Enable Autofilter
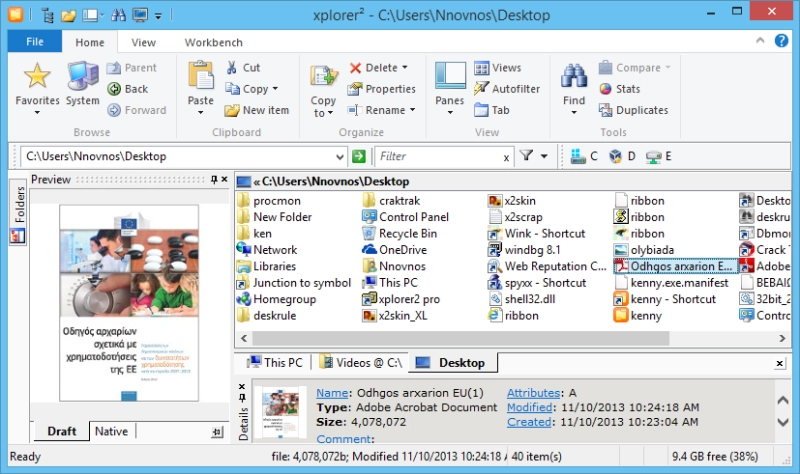Image resolution: width=800 pixels, height=474 pixels. pos(507,89)
